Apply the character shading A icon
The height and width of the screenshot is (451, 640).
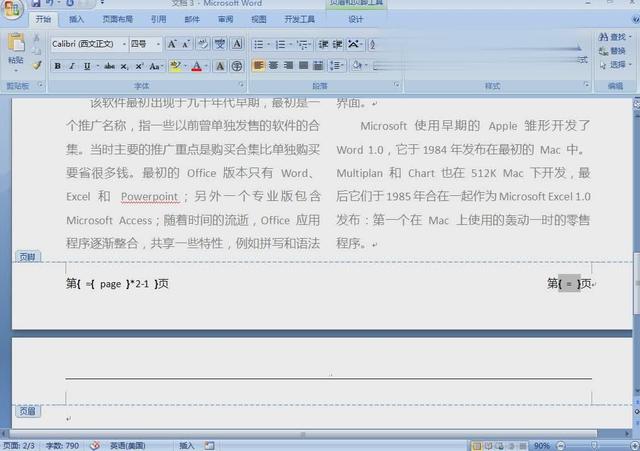pos(220,66)
